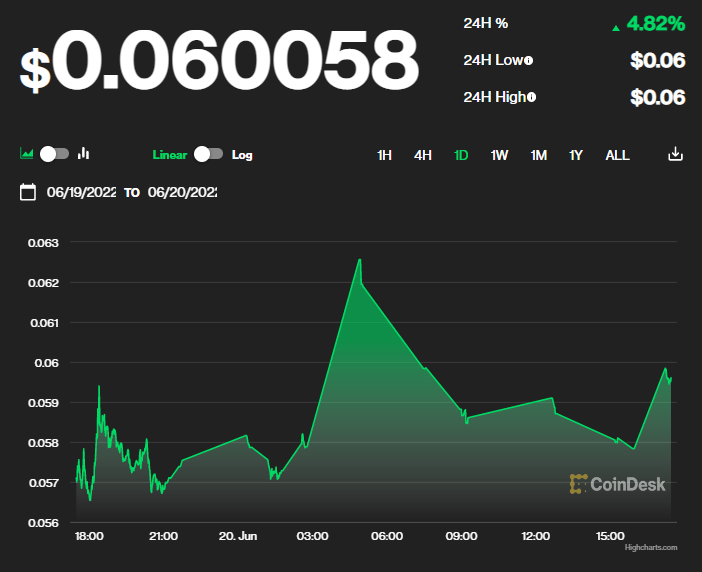
Task: Select the Log scale label
Action: tap(242, 155)
